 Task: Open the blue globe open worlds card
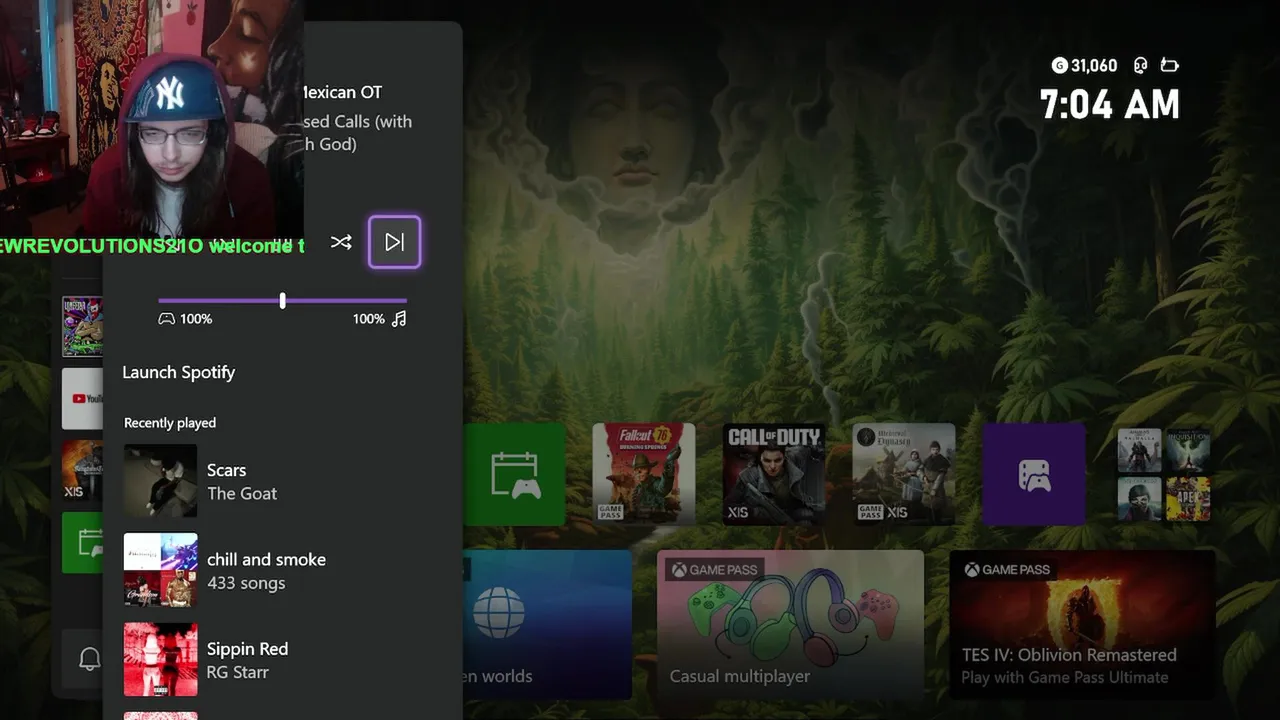(548, 625)
